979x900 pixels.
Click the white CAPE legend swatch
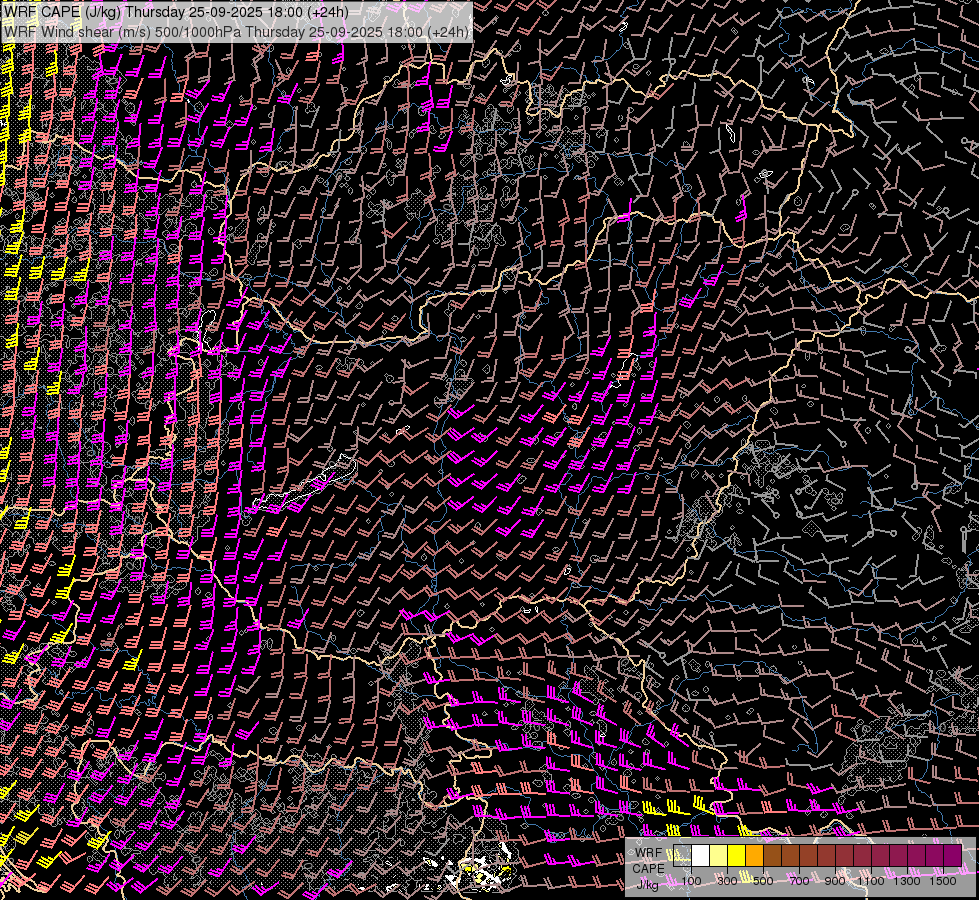[x=701, y=855]
